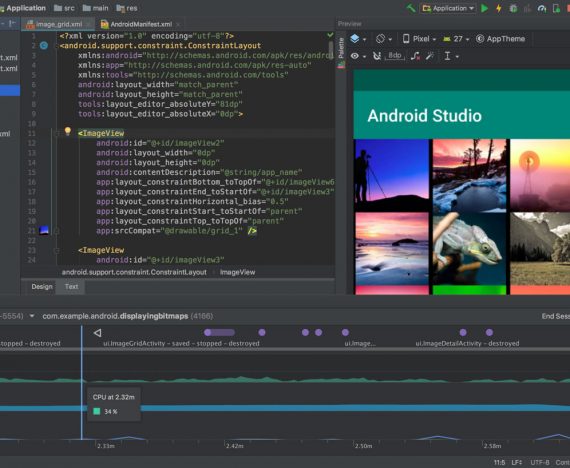The width and height of the screenshot is (570, 468).
Task: Switch to the Design editor tab
Action: pos(42,287)
